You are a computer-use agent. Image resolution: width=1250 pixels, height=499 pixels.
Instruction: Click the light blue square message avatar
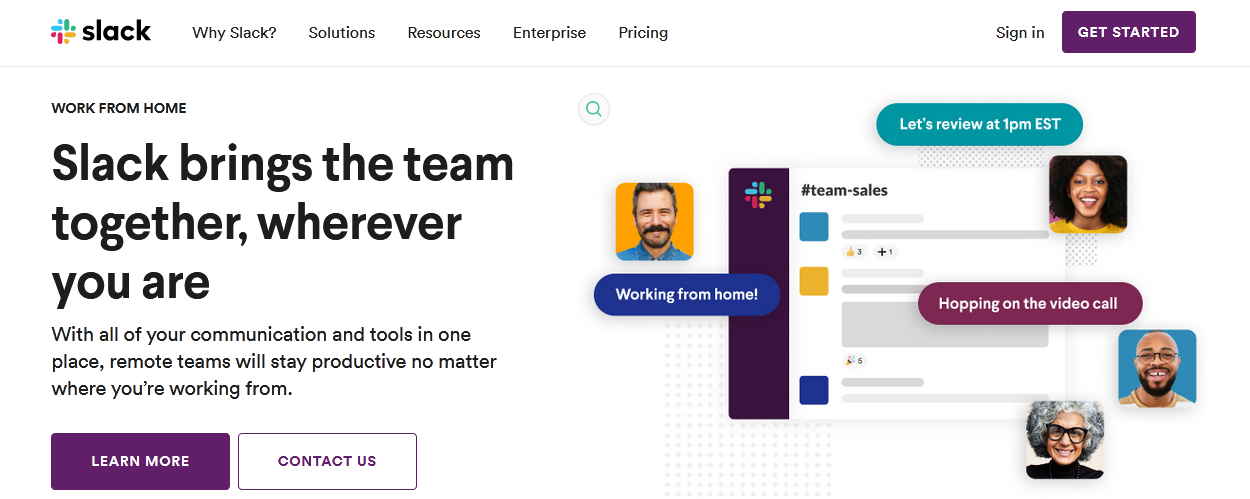(x=813, y=227)
